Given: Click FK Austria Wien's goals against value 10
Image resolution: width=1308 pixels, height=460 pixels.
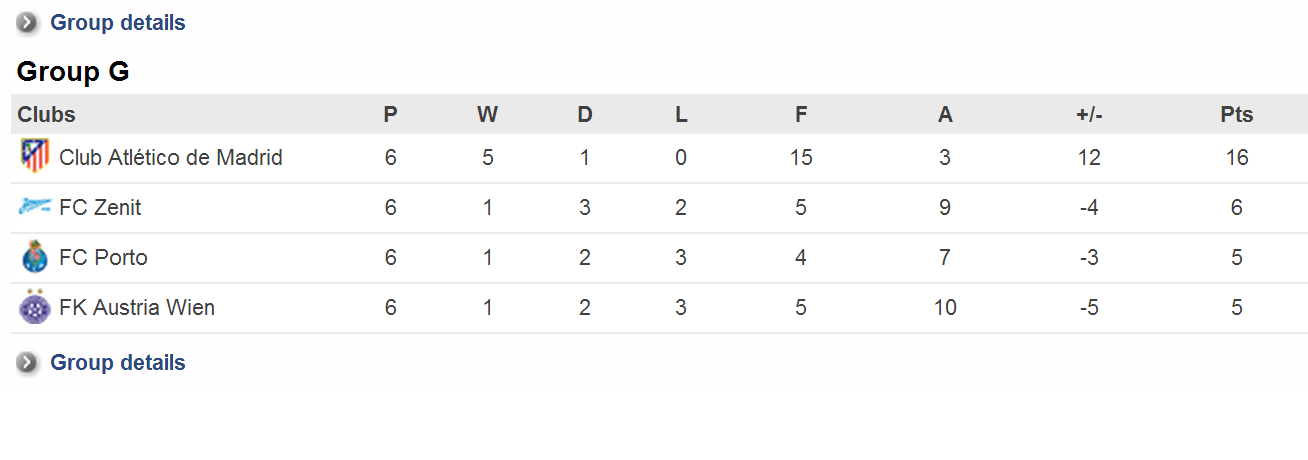Looking at the screenshot, I should (x=945, y=307).
